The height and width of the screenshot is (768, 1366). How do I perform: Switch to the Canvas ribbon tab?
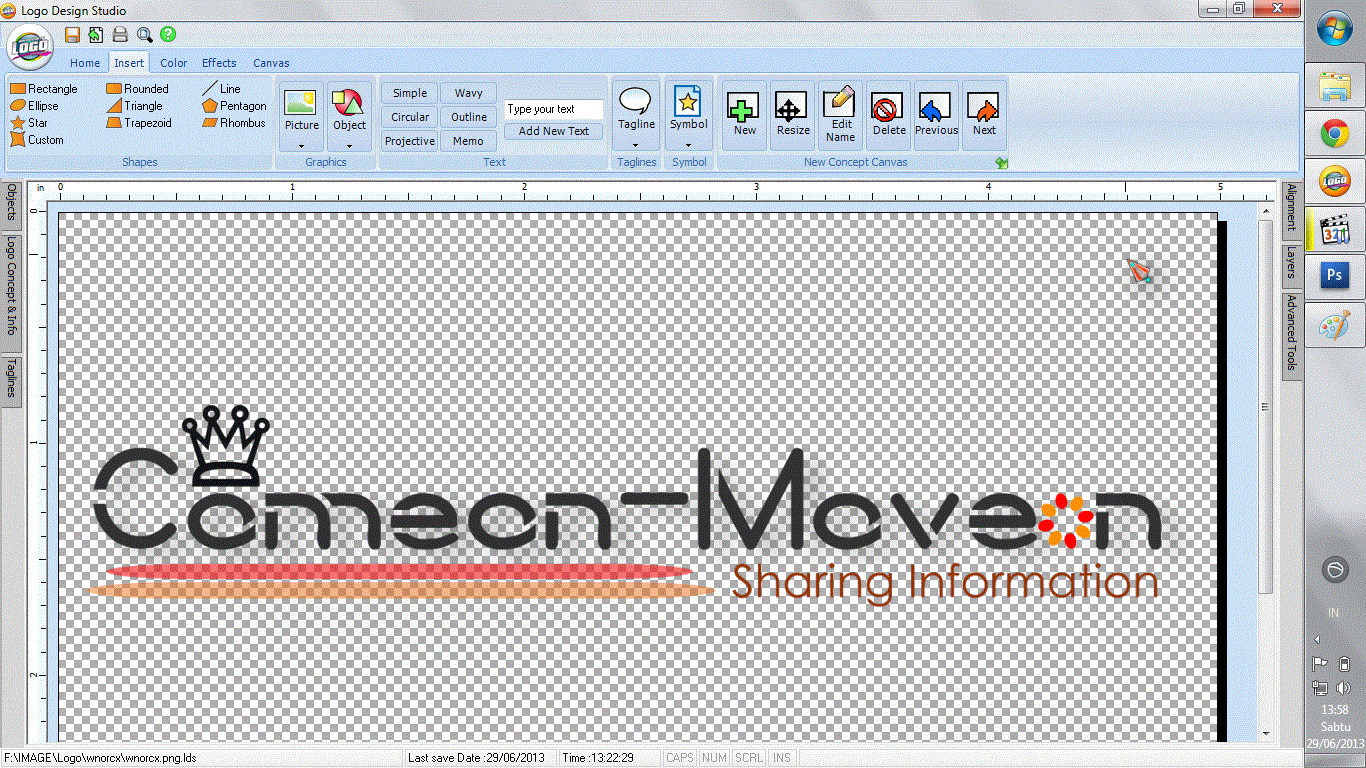271,63
